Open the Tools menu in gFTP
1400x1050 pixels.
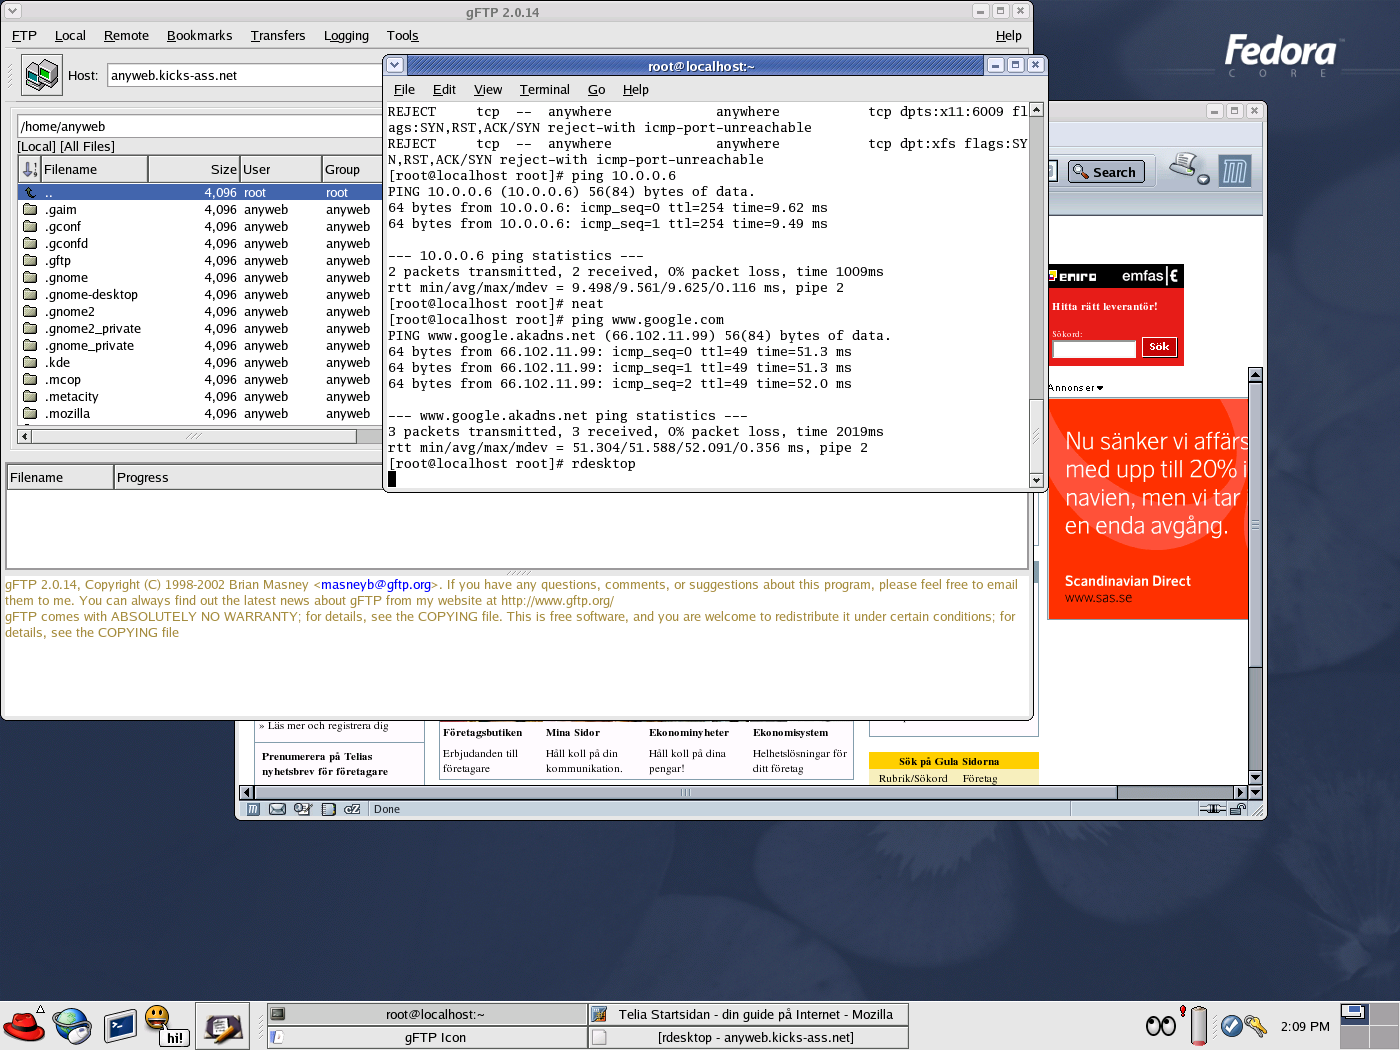pyautogui.click(x=402, y=35)
